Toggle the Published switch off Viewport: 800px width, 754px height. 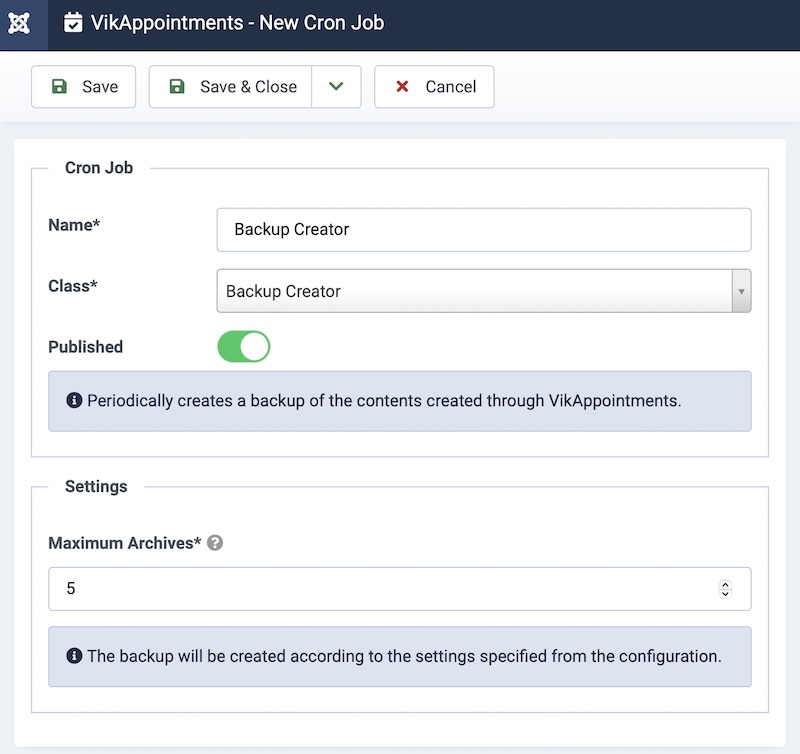pyautogui.click(x=244, y=347)
